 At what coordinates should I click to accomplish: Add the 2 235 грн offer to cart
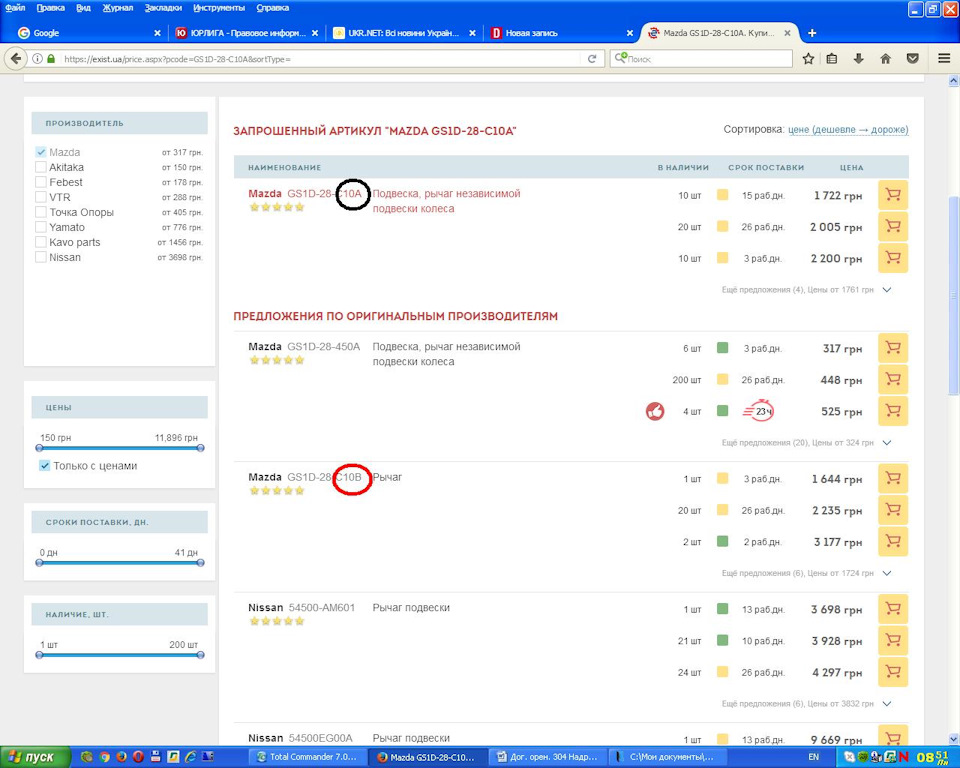[x=893, y=510]
